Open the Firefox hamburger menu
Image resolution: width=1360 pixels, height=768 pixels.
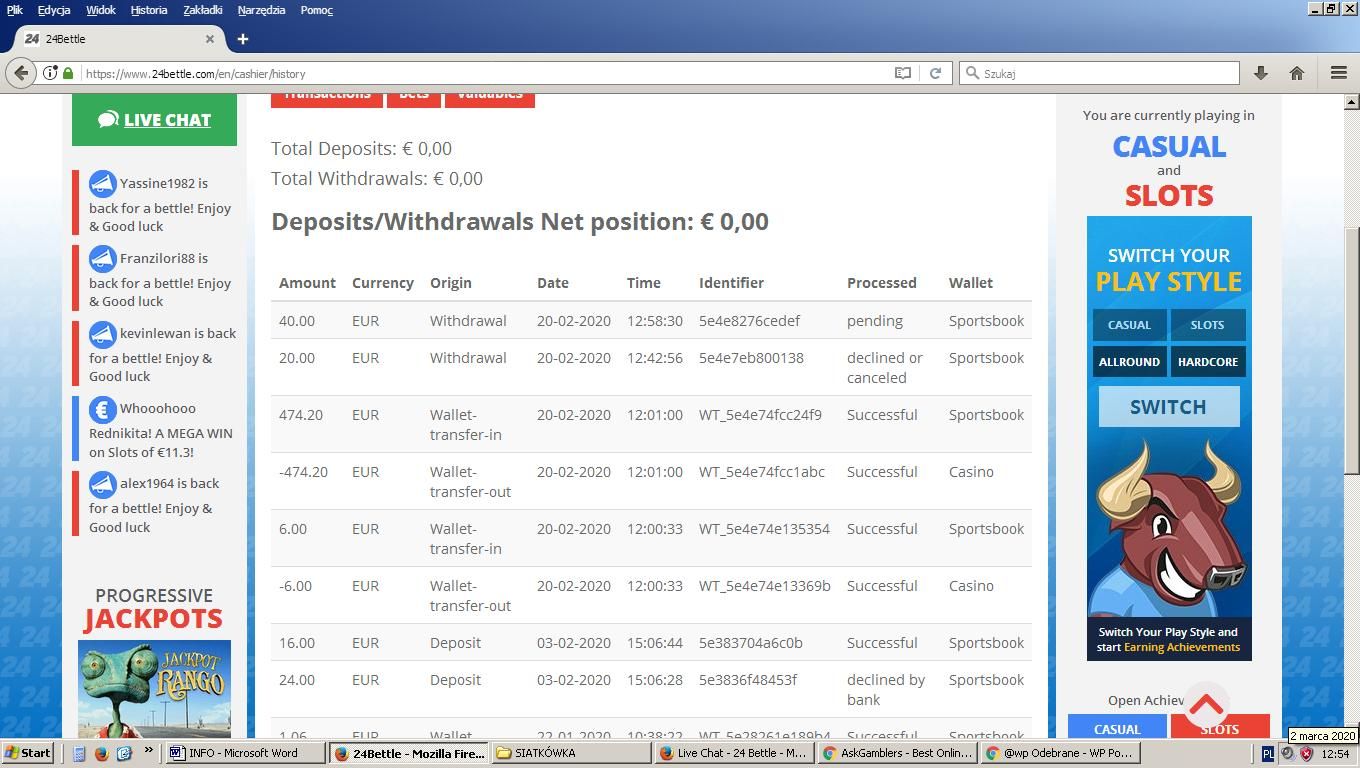pos(1339,73)
